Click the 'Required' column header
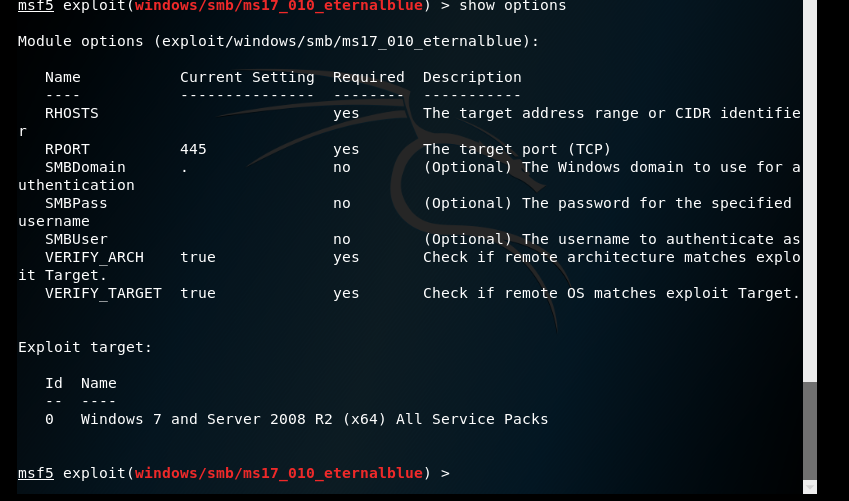 [x=368, y=77]
